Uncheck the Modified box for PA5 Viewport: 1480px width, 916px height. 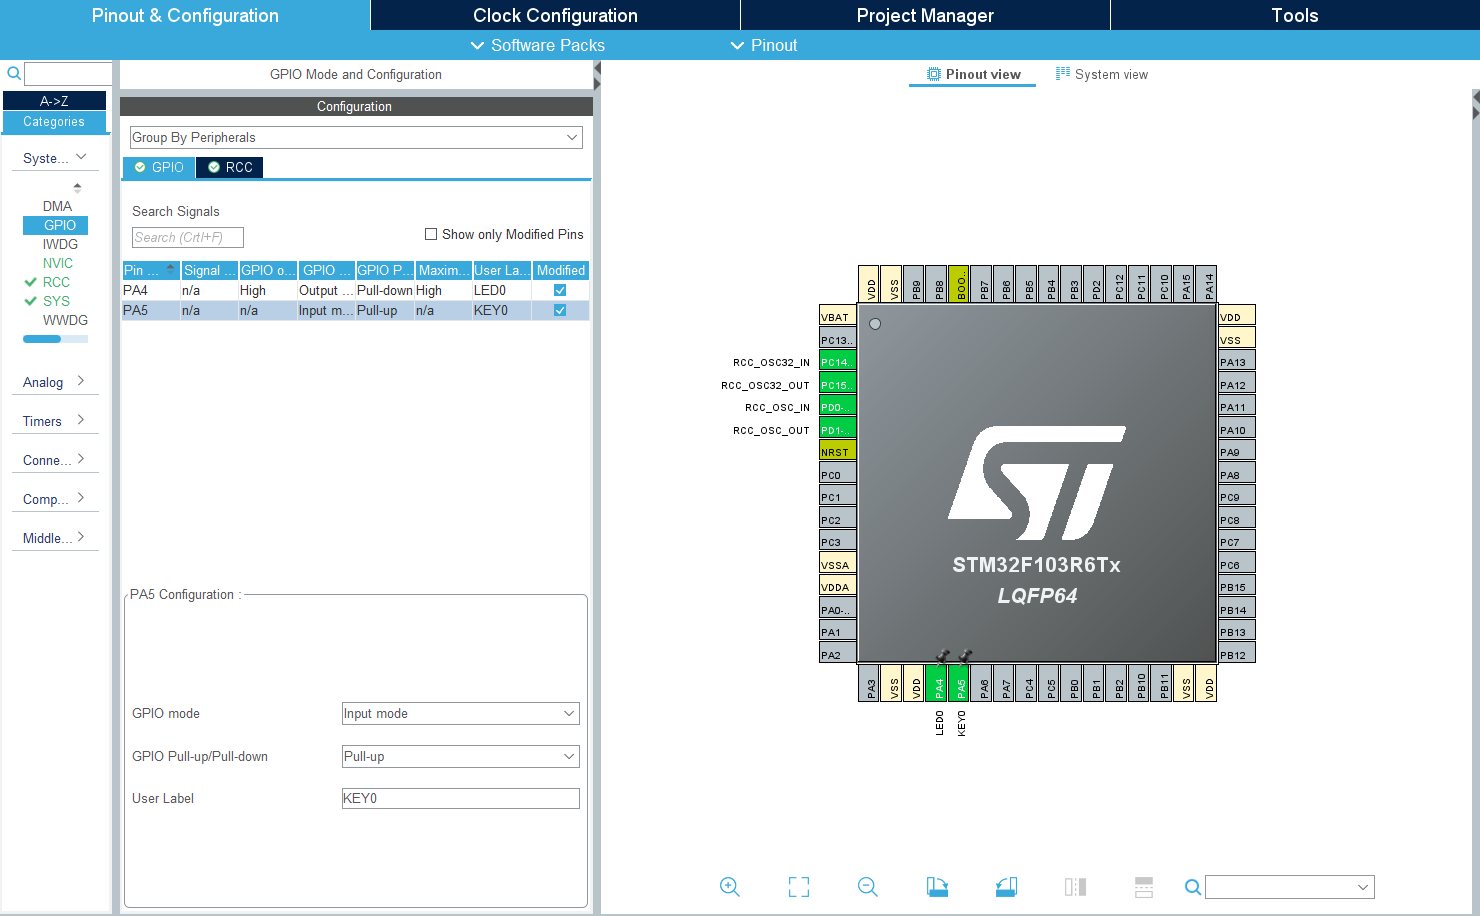pos(560,310)
